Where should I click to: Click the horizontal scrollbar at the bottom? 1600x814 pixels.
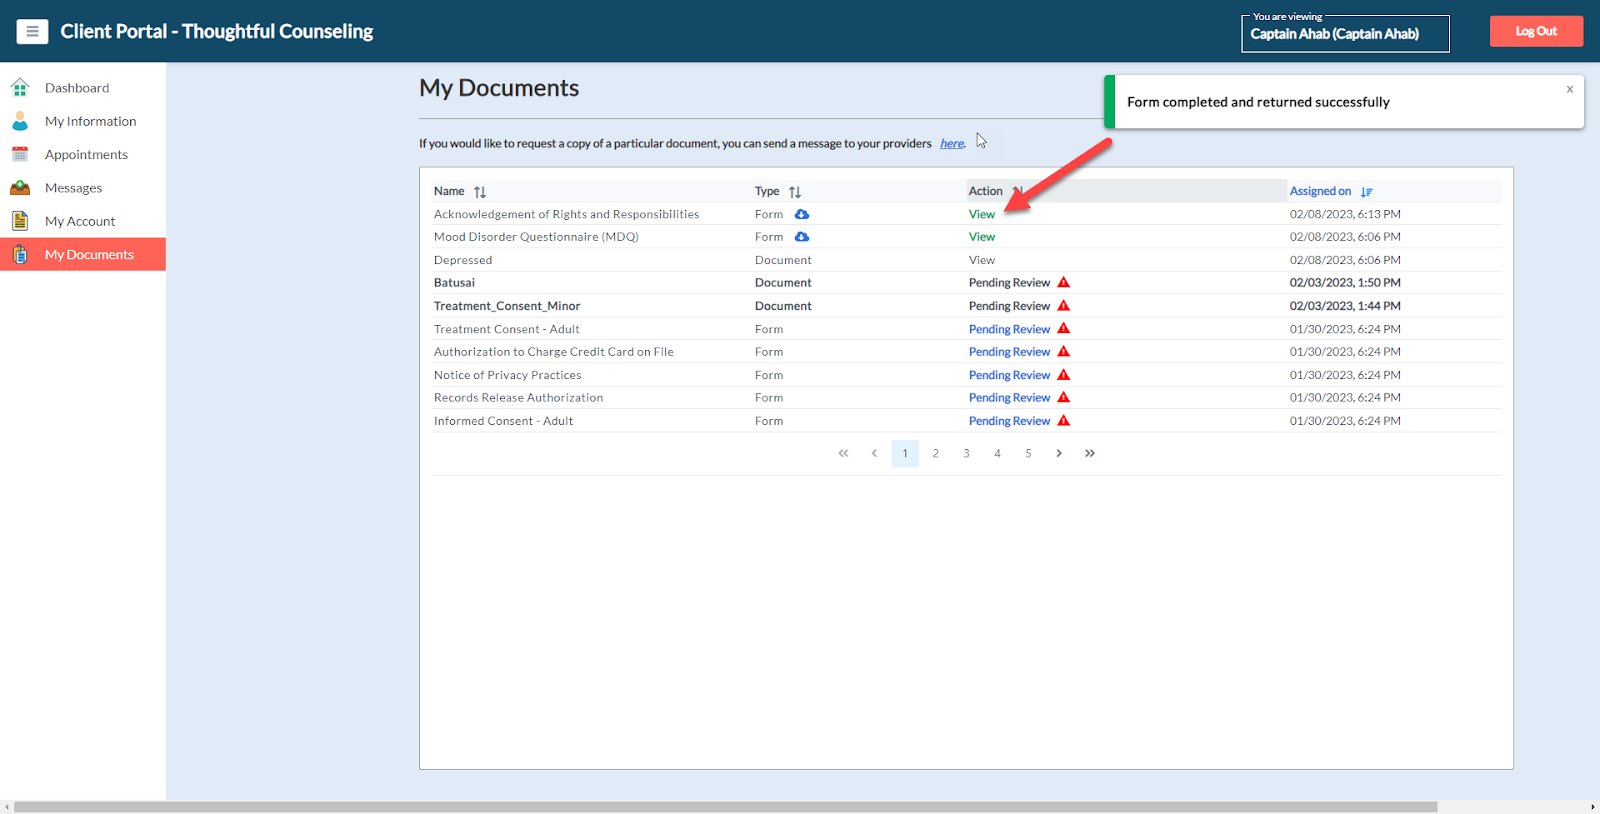[x=725, y=806]
